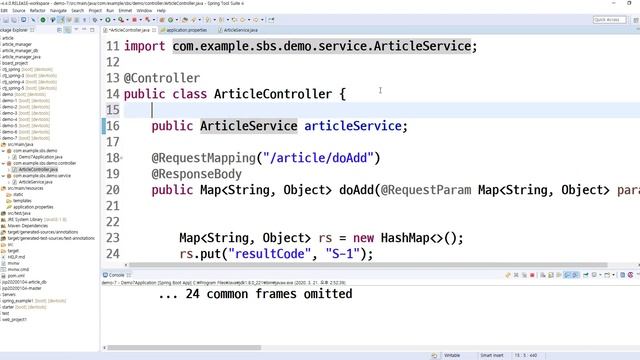
Task: Open the Debug dropdown arrow
Action: (101, 20)
